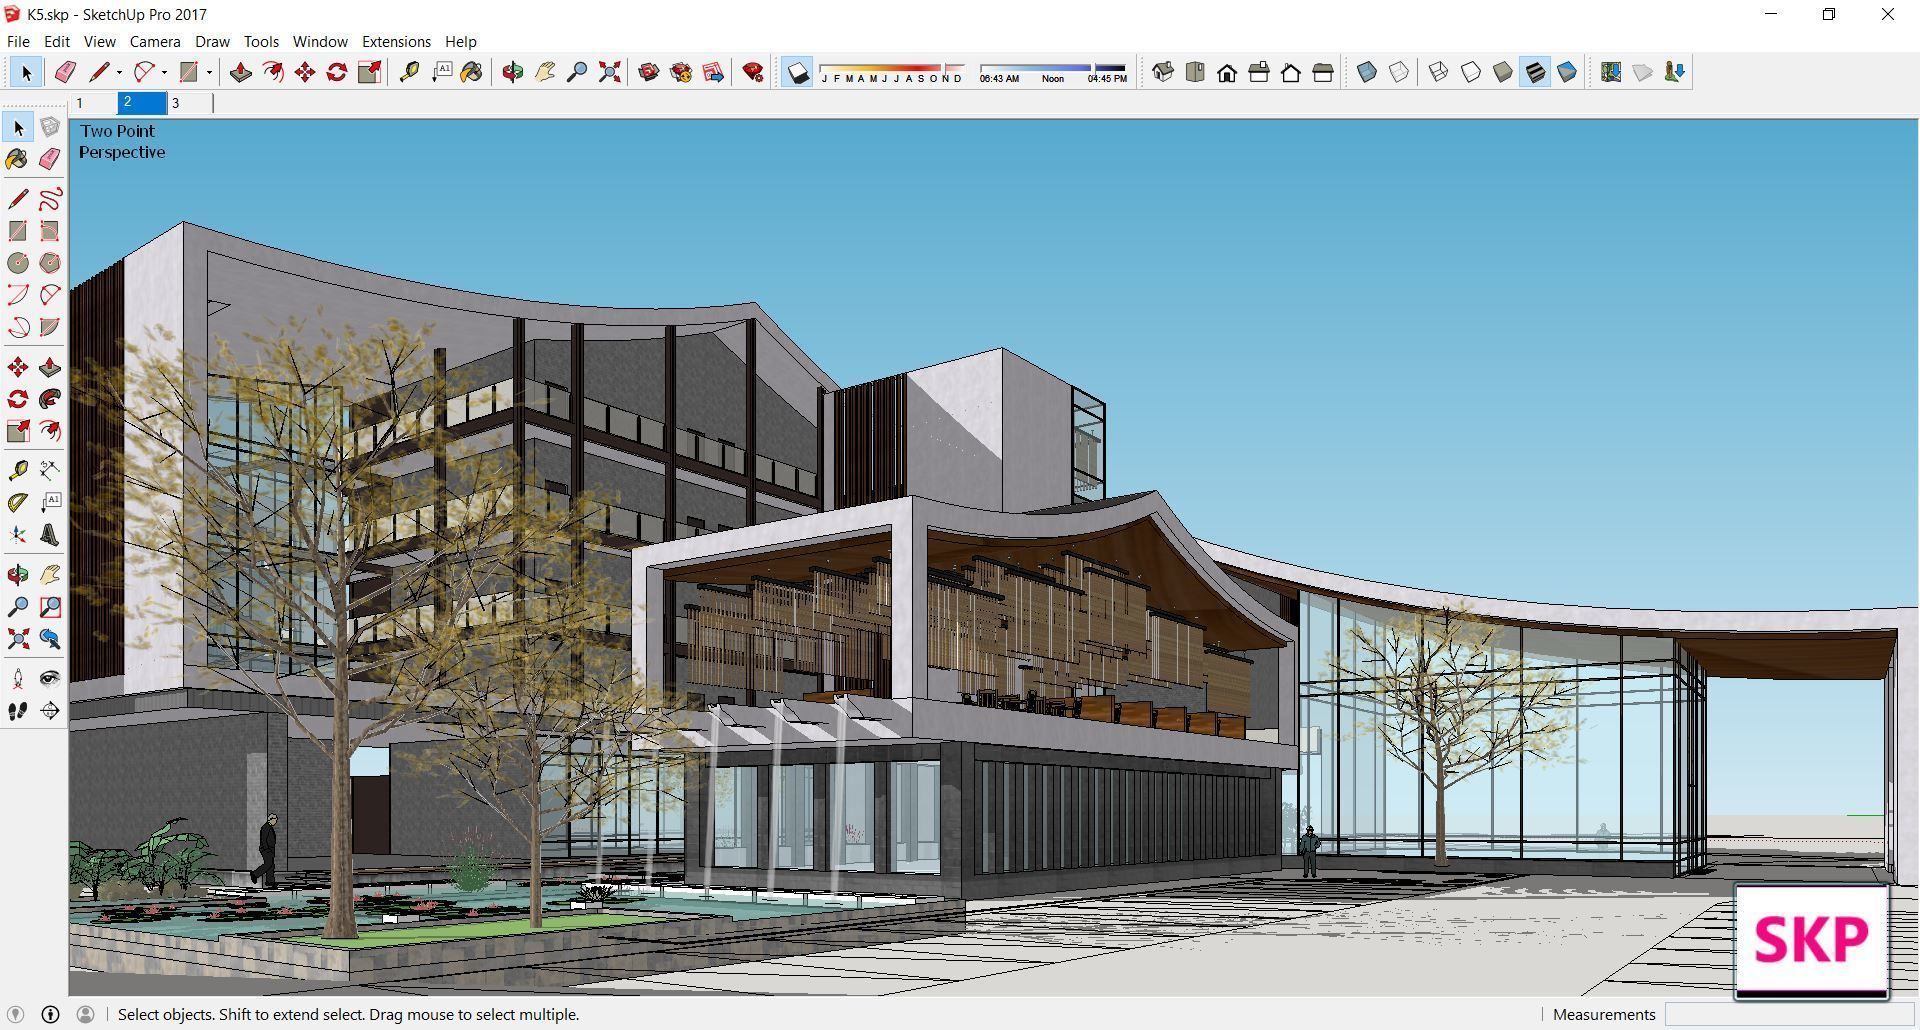Switch the view to Top
The width and height of the screenshot is (1920, 1030).
point(1196,72)
